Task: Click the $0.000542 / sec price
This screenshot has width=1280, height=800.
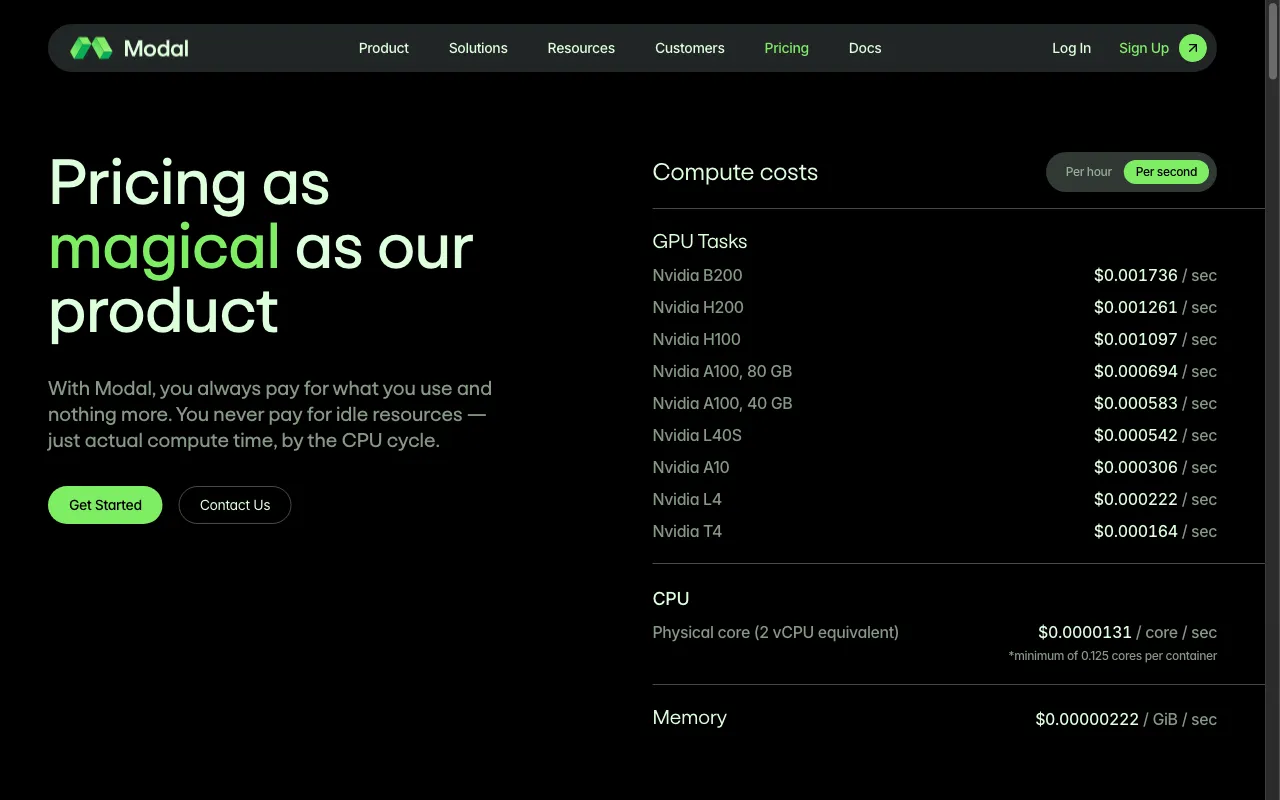Action: point(1155,435)
